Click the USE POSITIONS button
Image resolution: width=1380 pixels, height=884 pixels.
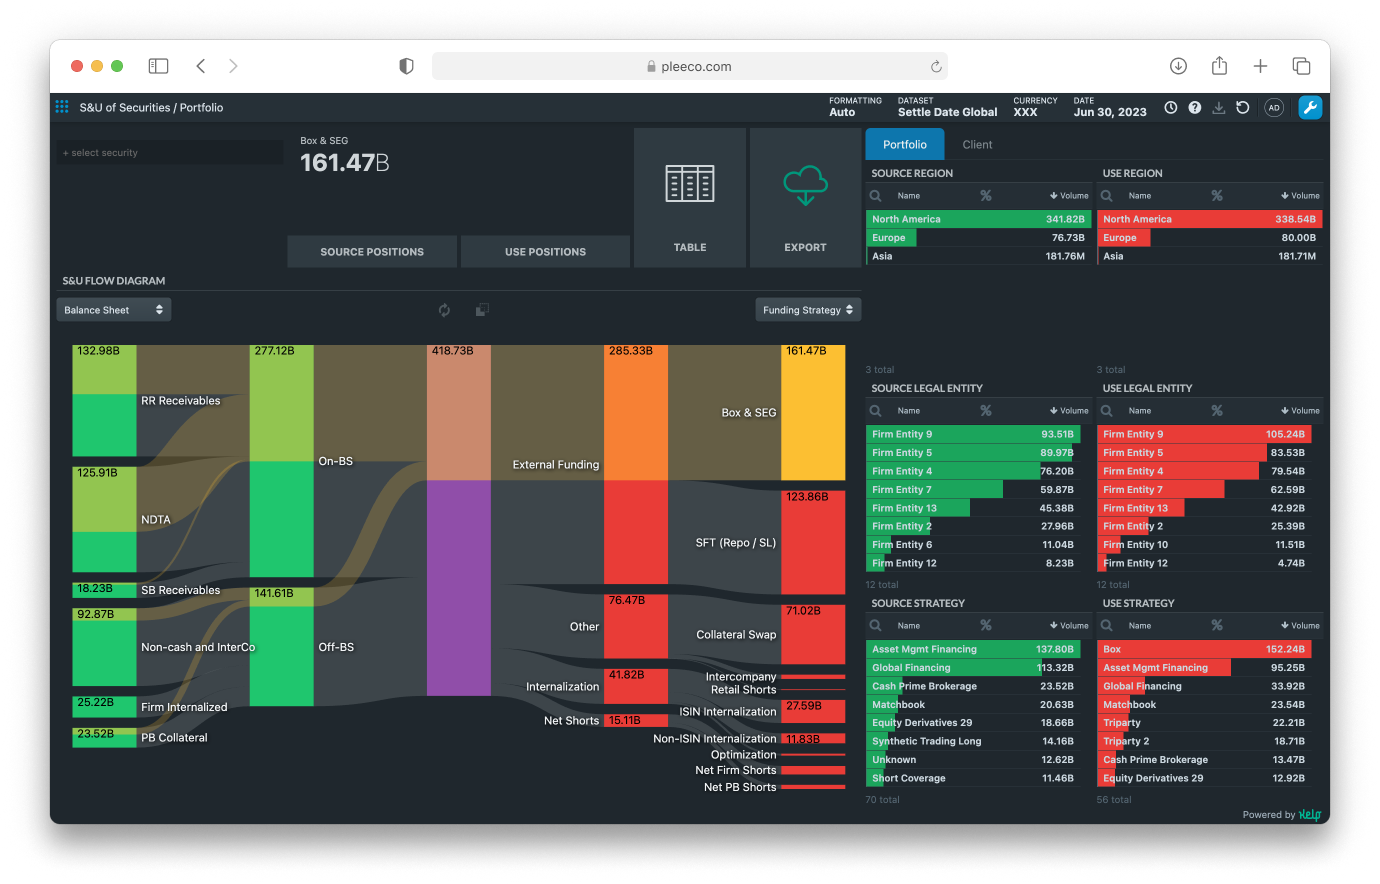coord(545,252)
